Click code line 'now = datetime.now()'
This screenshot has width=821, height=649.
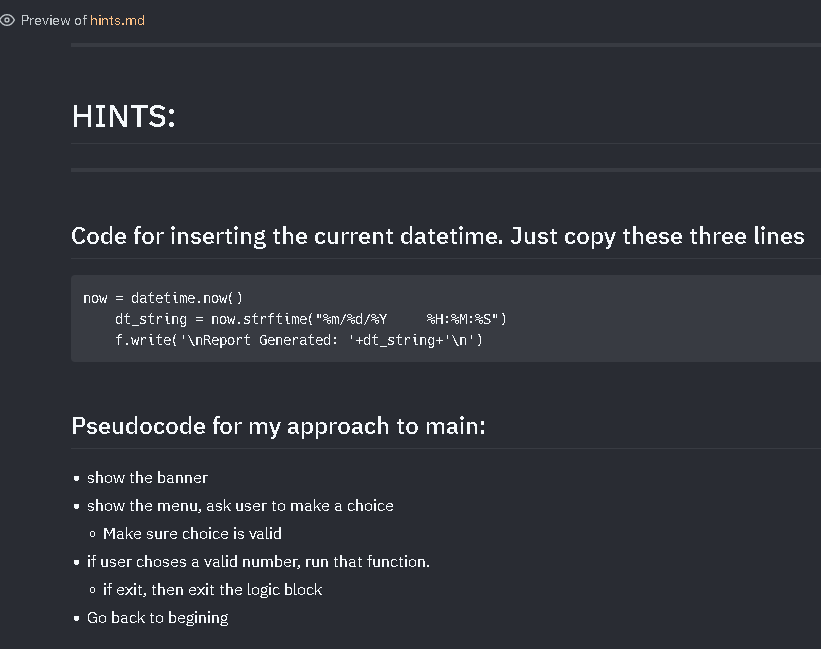(163, 298)
